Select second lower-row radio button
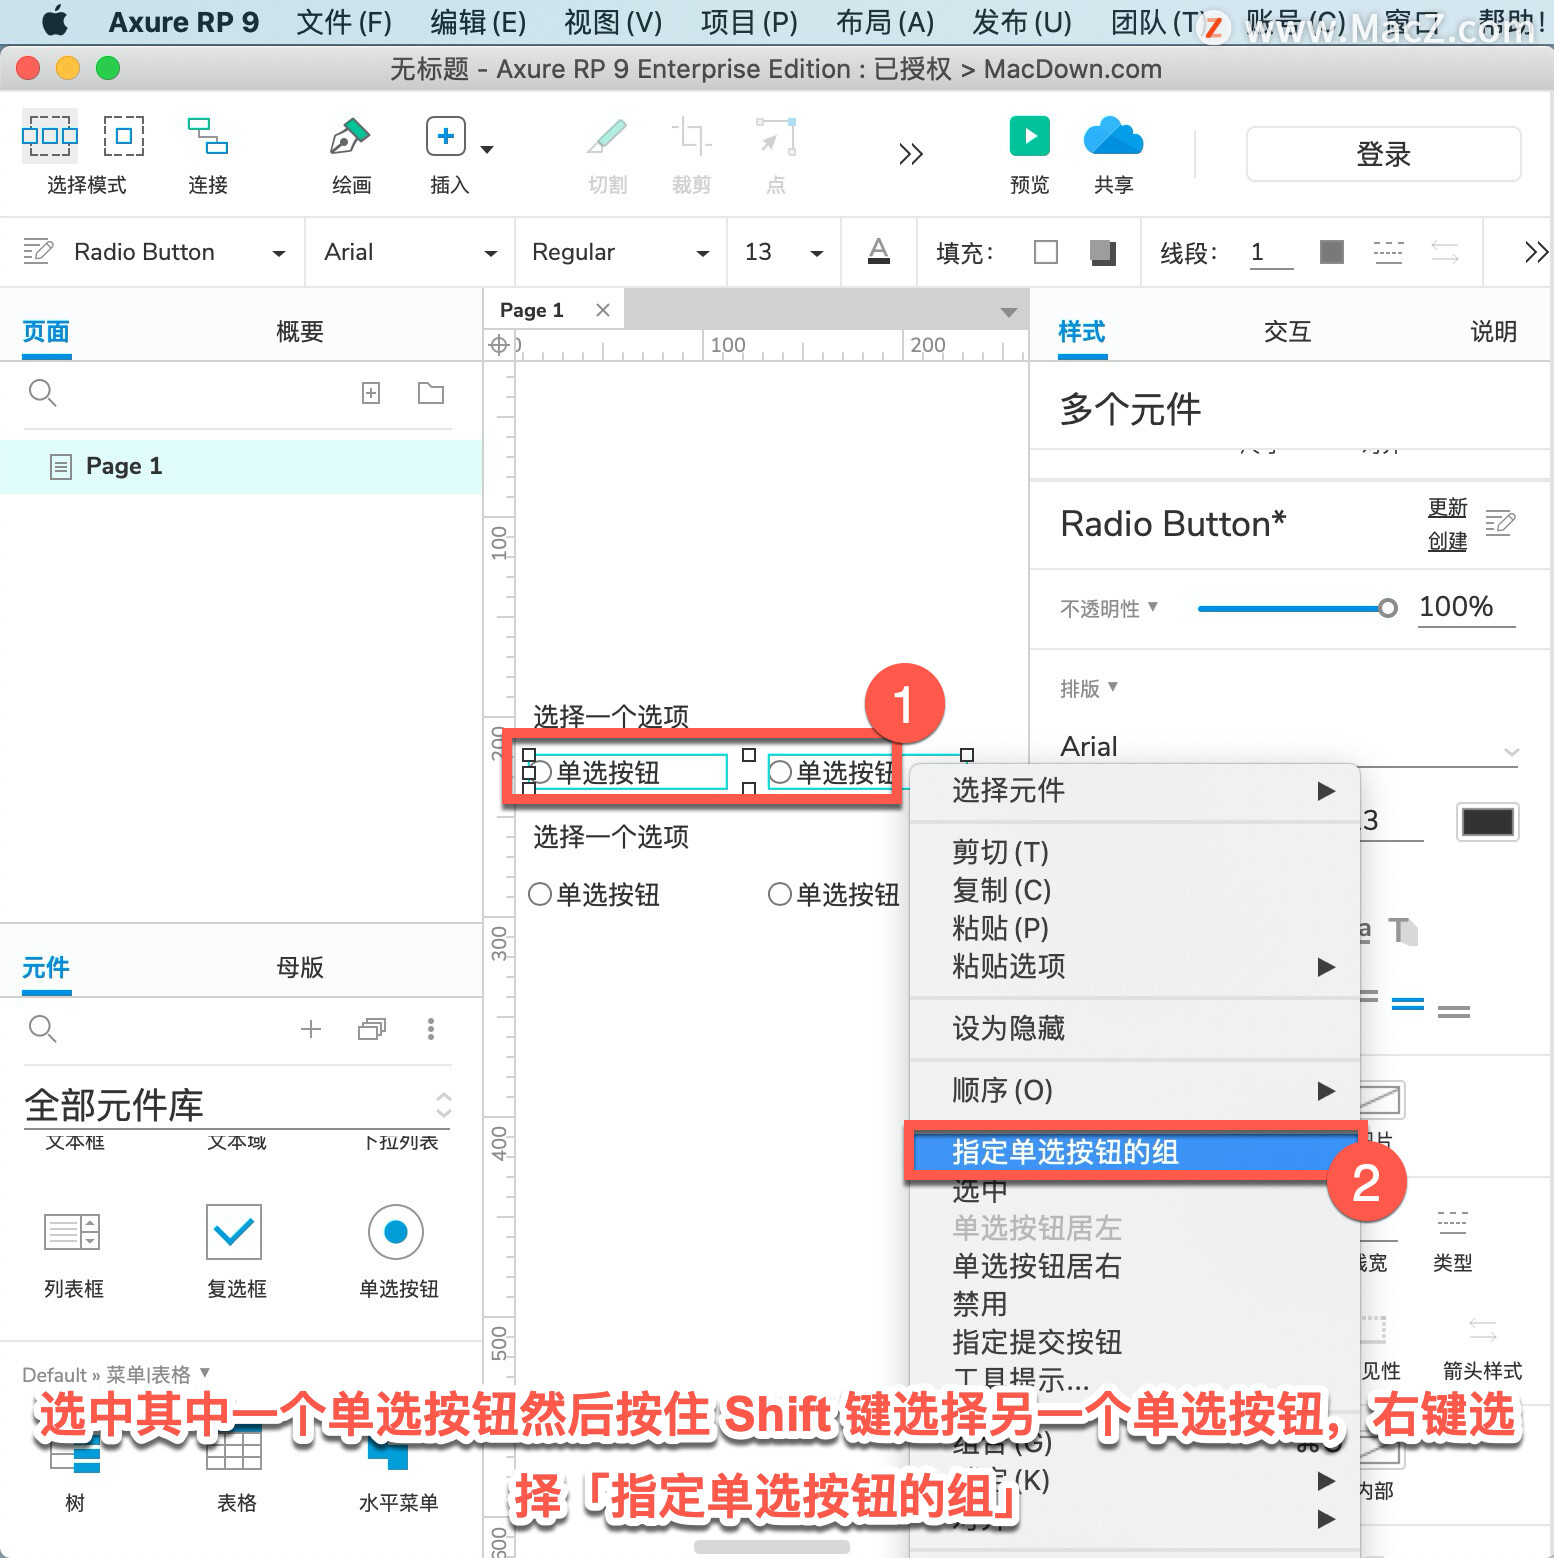The width and height of the screenshot is (1554, 1558). (x=780, y=894)
